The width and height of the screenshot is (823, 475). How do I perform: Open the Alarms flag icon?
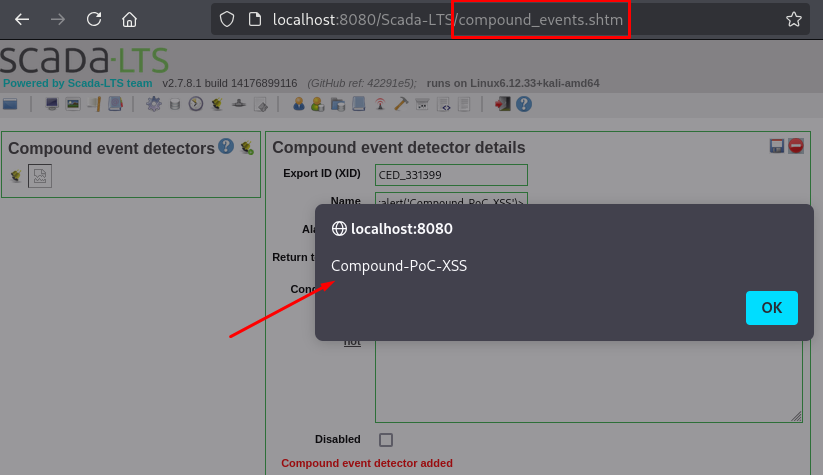(x=94, y=104)
